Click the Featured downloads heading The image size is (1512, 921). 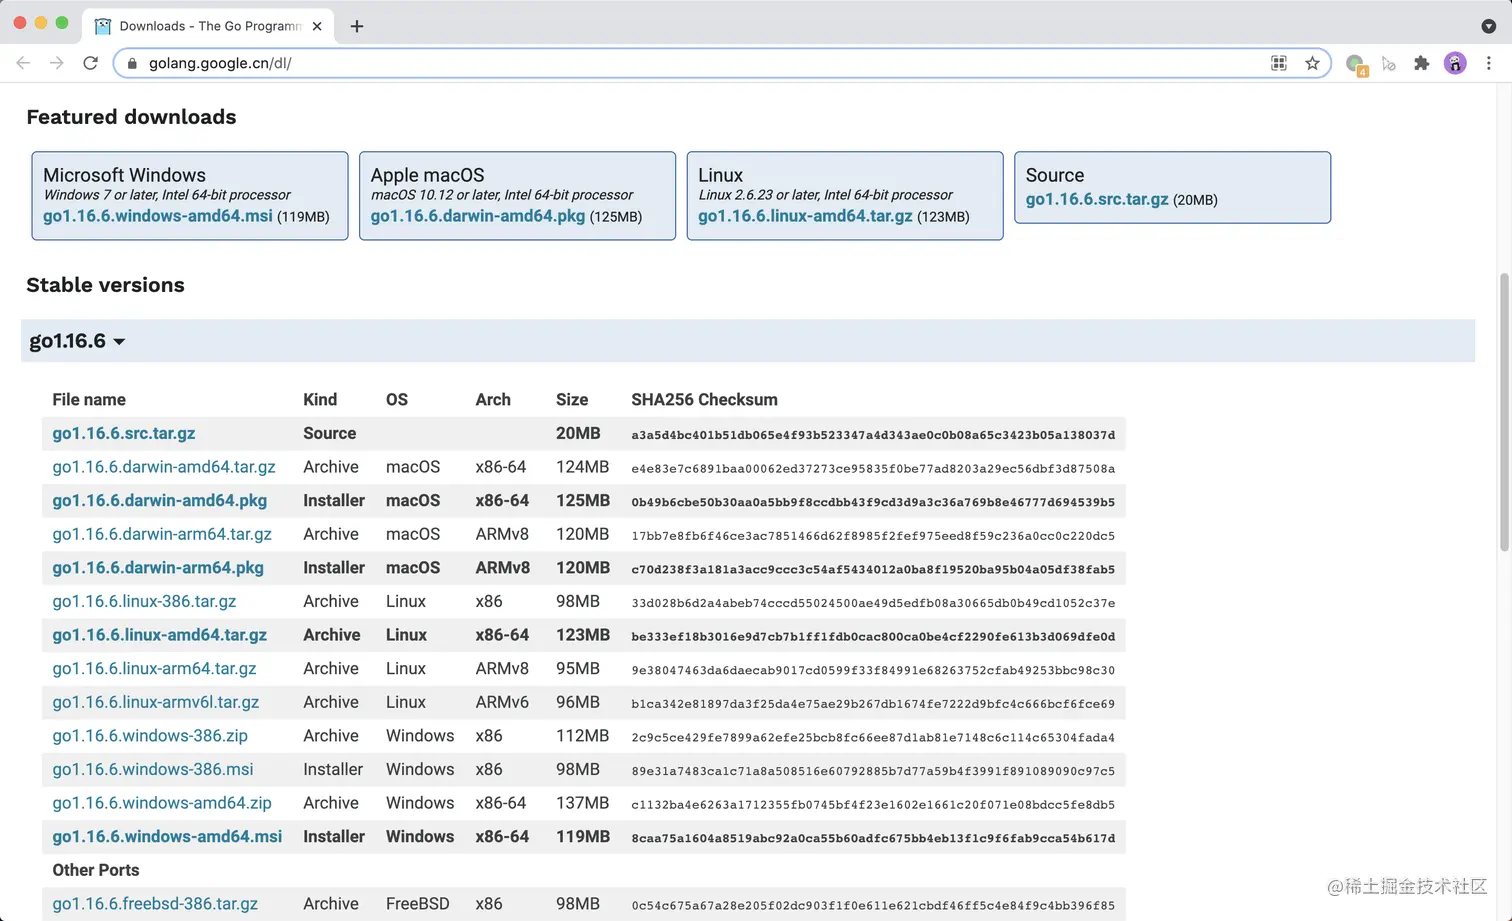131,117
